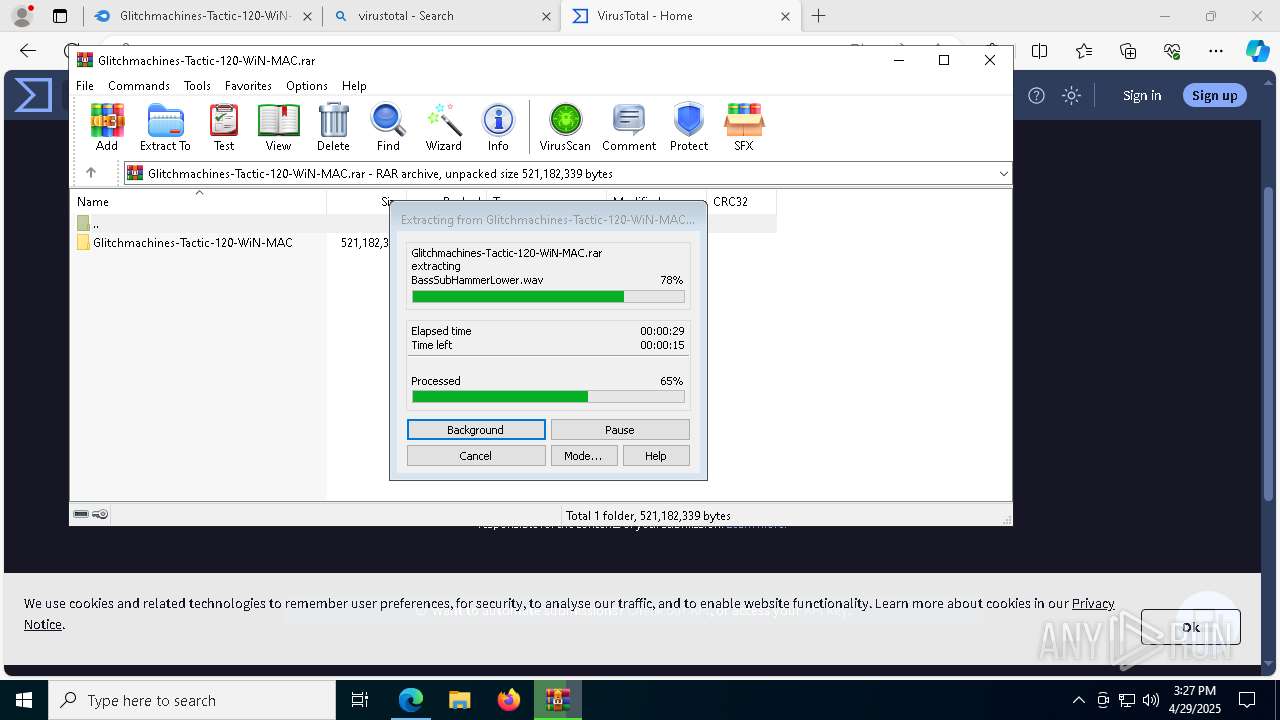Image resolution: width=1280 pixels, height=720 pixels.
Task: Open the Tools menu
Action: pos(197,86)
